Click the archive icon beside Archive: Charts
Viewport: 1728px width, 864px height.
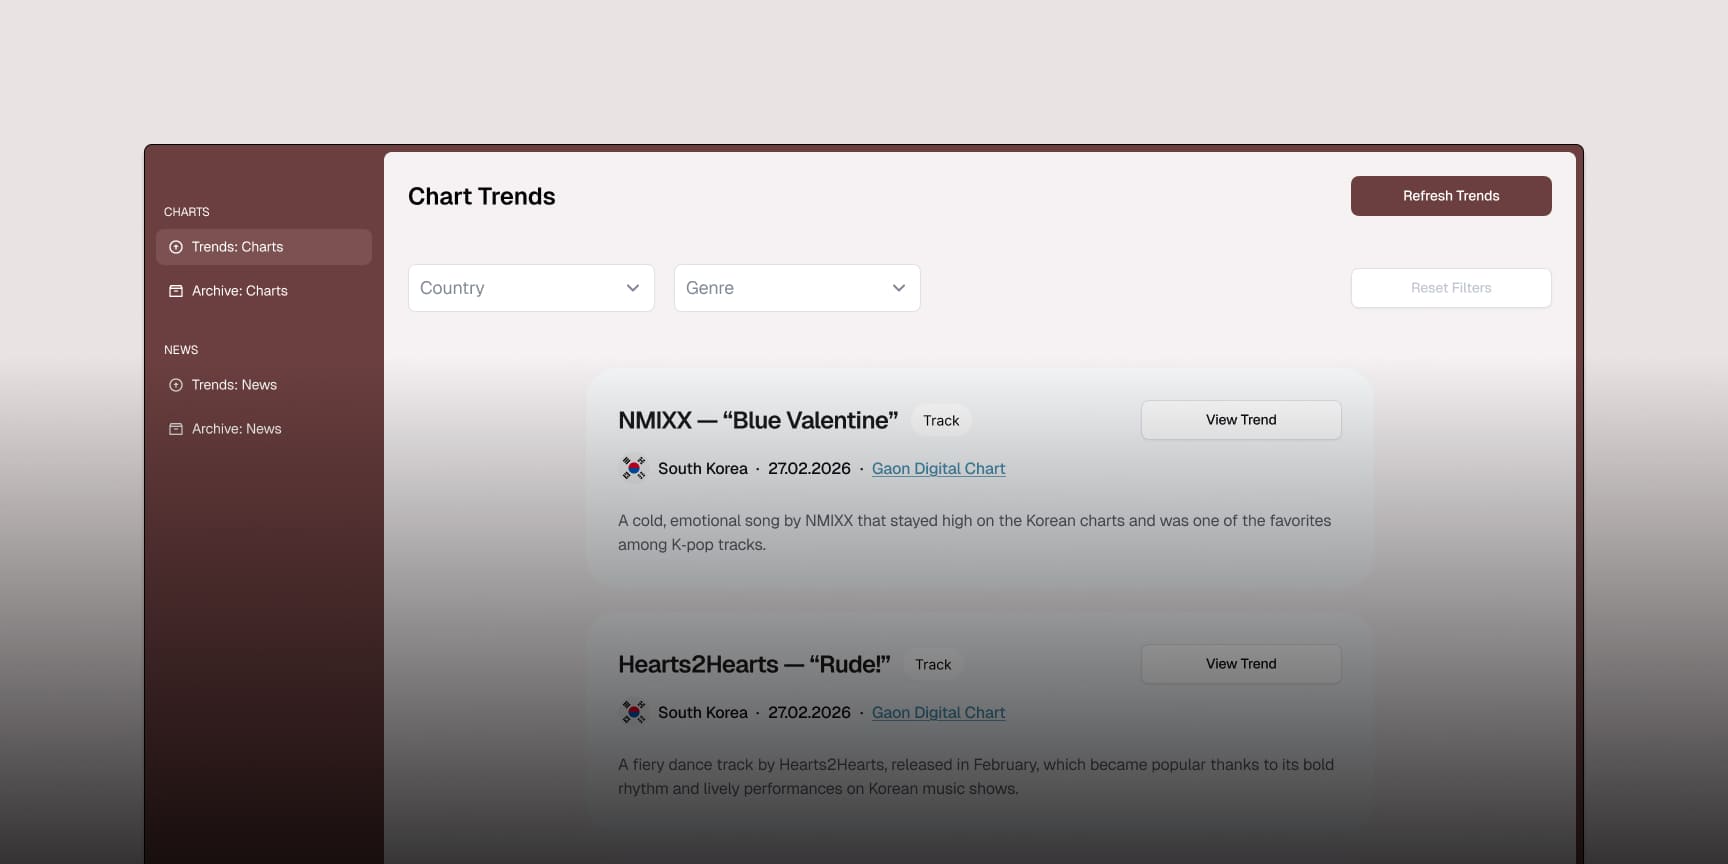(x=176, y=291)
